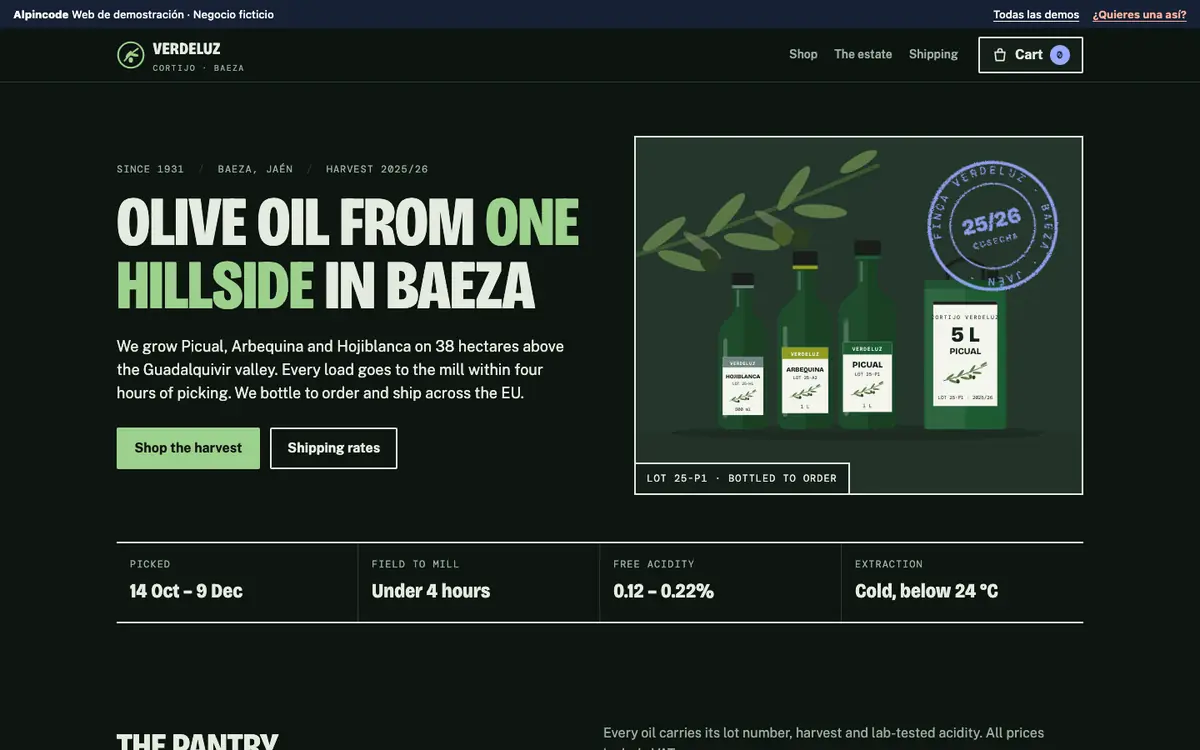Click the 'HARVEST 2025/26' label
The image size is (1200, 750).
click(x=377, y=169)
